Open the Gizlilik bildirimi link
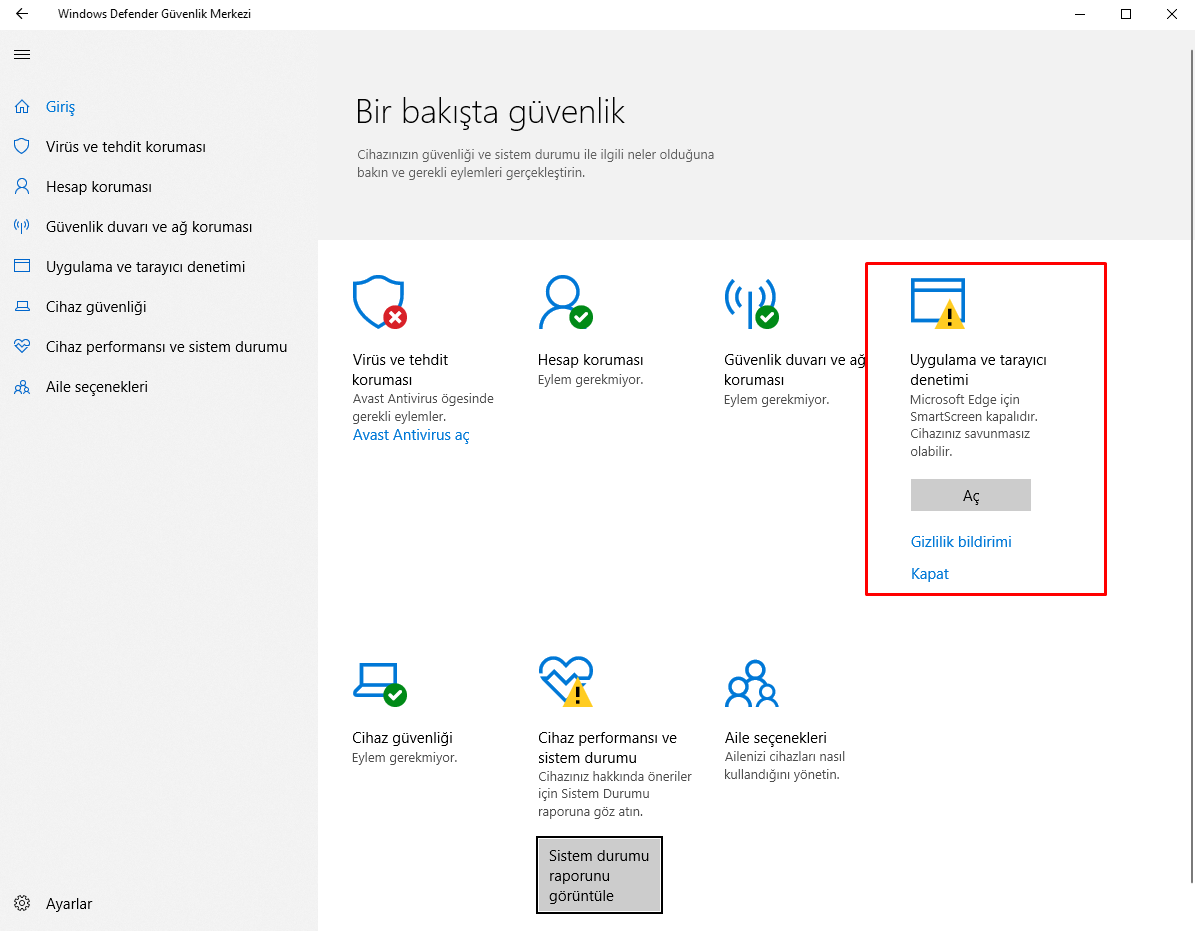 [x=961, y=542]
